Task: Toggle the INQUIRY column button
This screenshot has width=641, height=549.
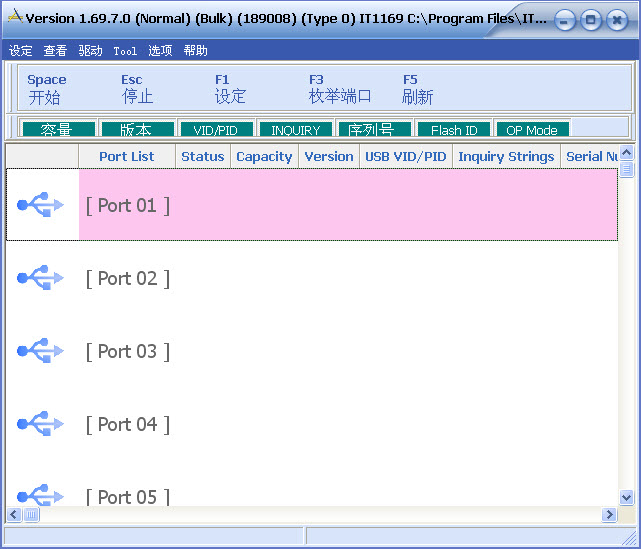Action: 295,130
